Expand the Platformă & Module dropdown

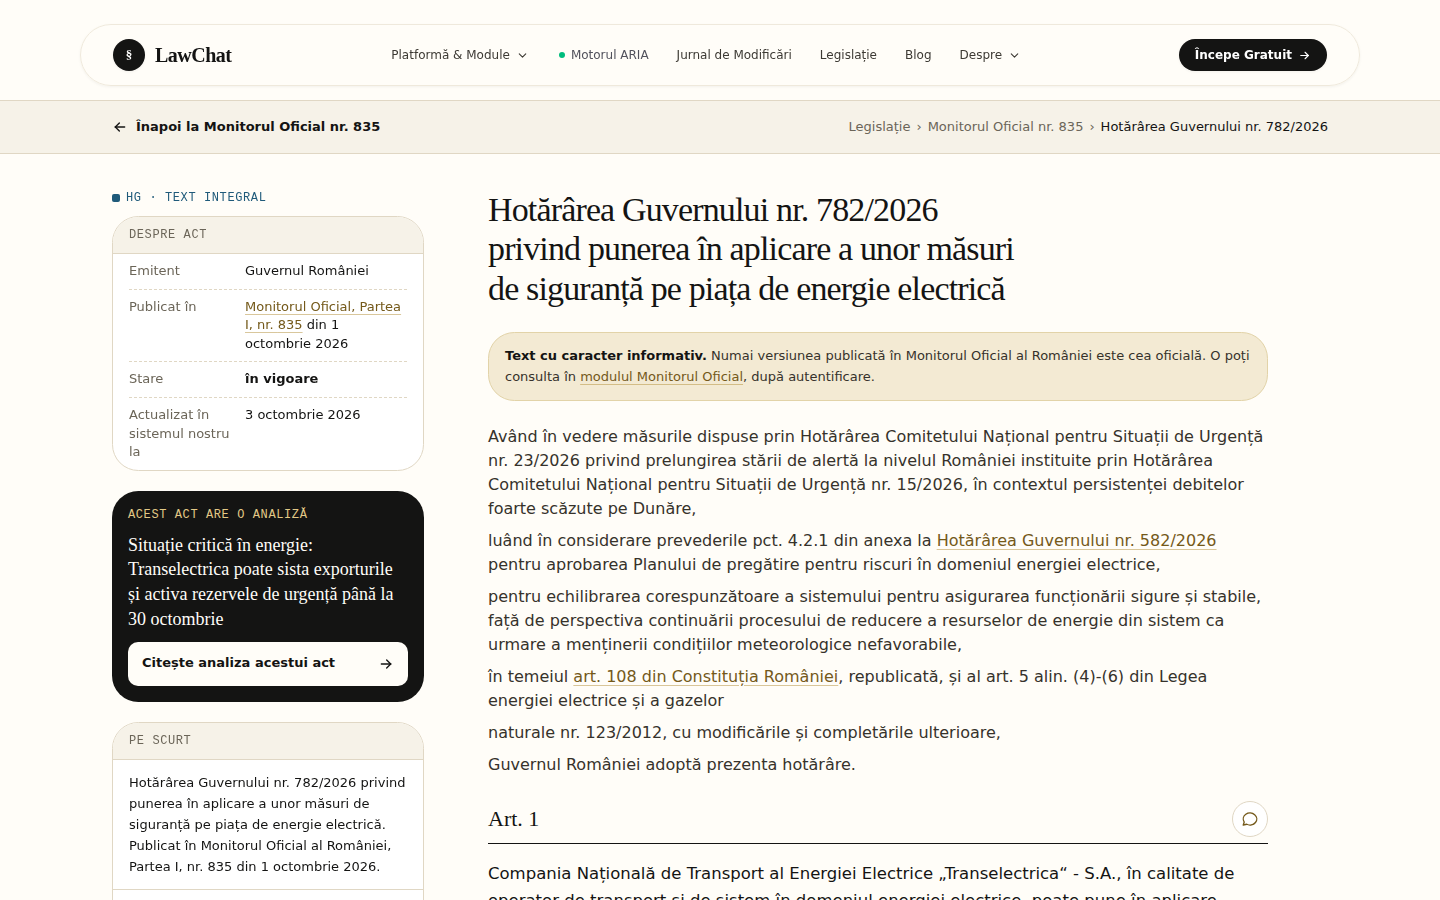click(459, 55)
